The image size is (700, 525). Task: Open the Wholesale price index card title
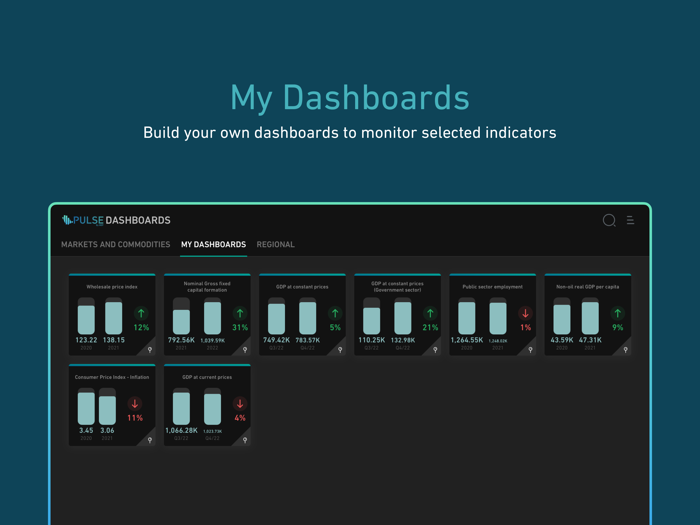coord(112,287)
